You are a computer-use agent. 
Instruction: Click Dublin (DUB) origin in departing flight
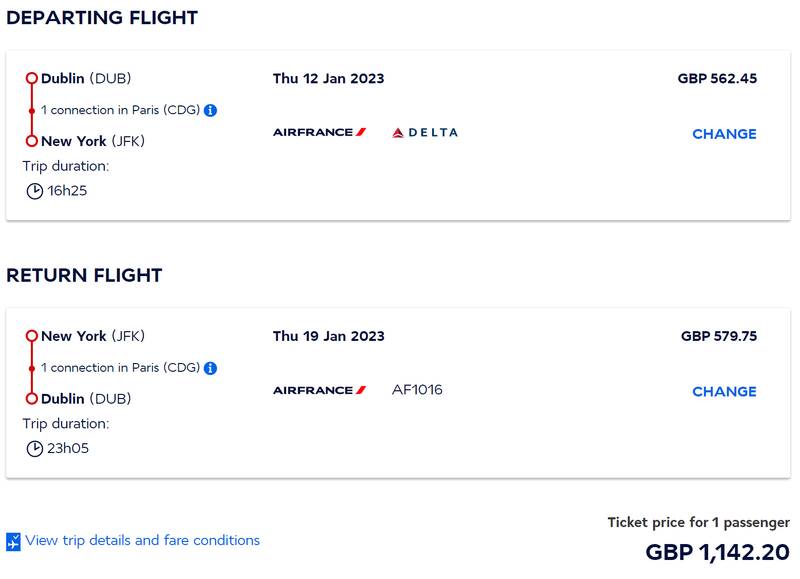coord(86,79)
